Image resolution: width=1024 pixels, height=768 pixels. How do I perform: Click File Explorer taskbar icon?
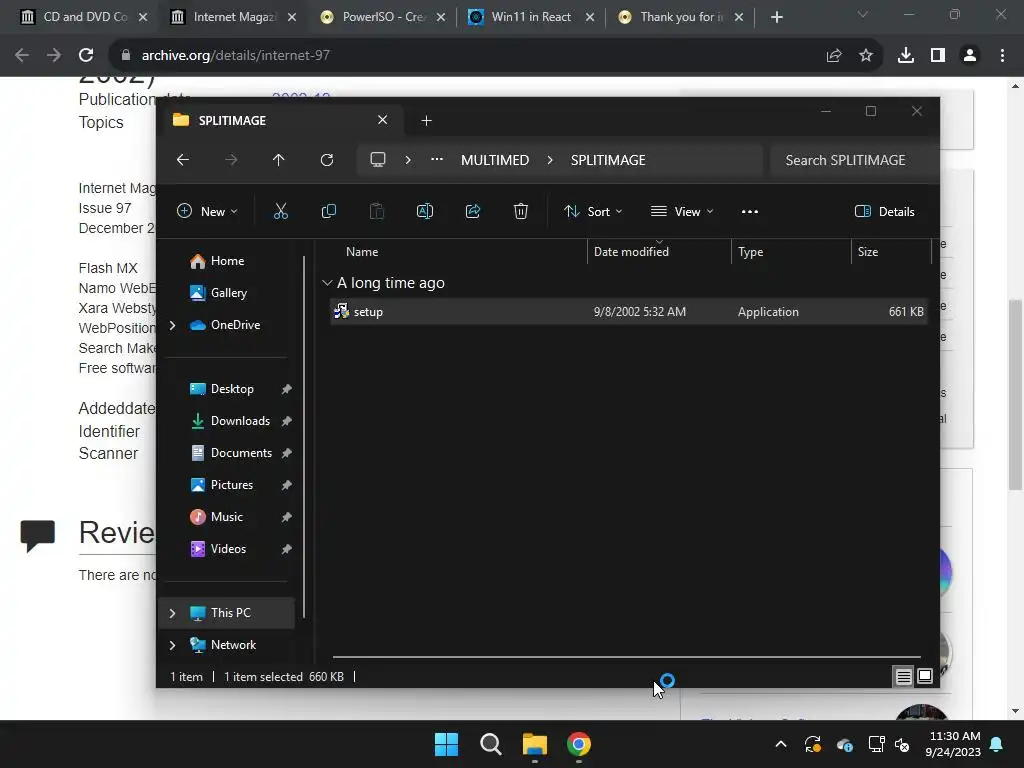(535, 744)
